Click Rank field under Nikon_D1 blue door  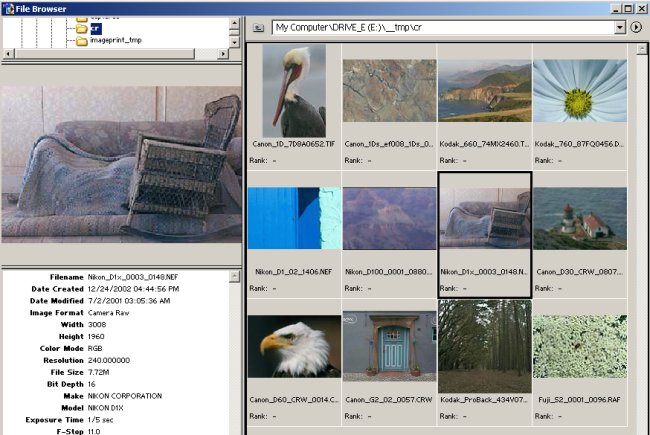(263, 288)
